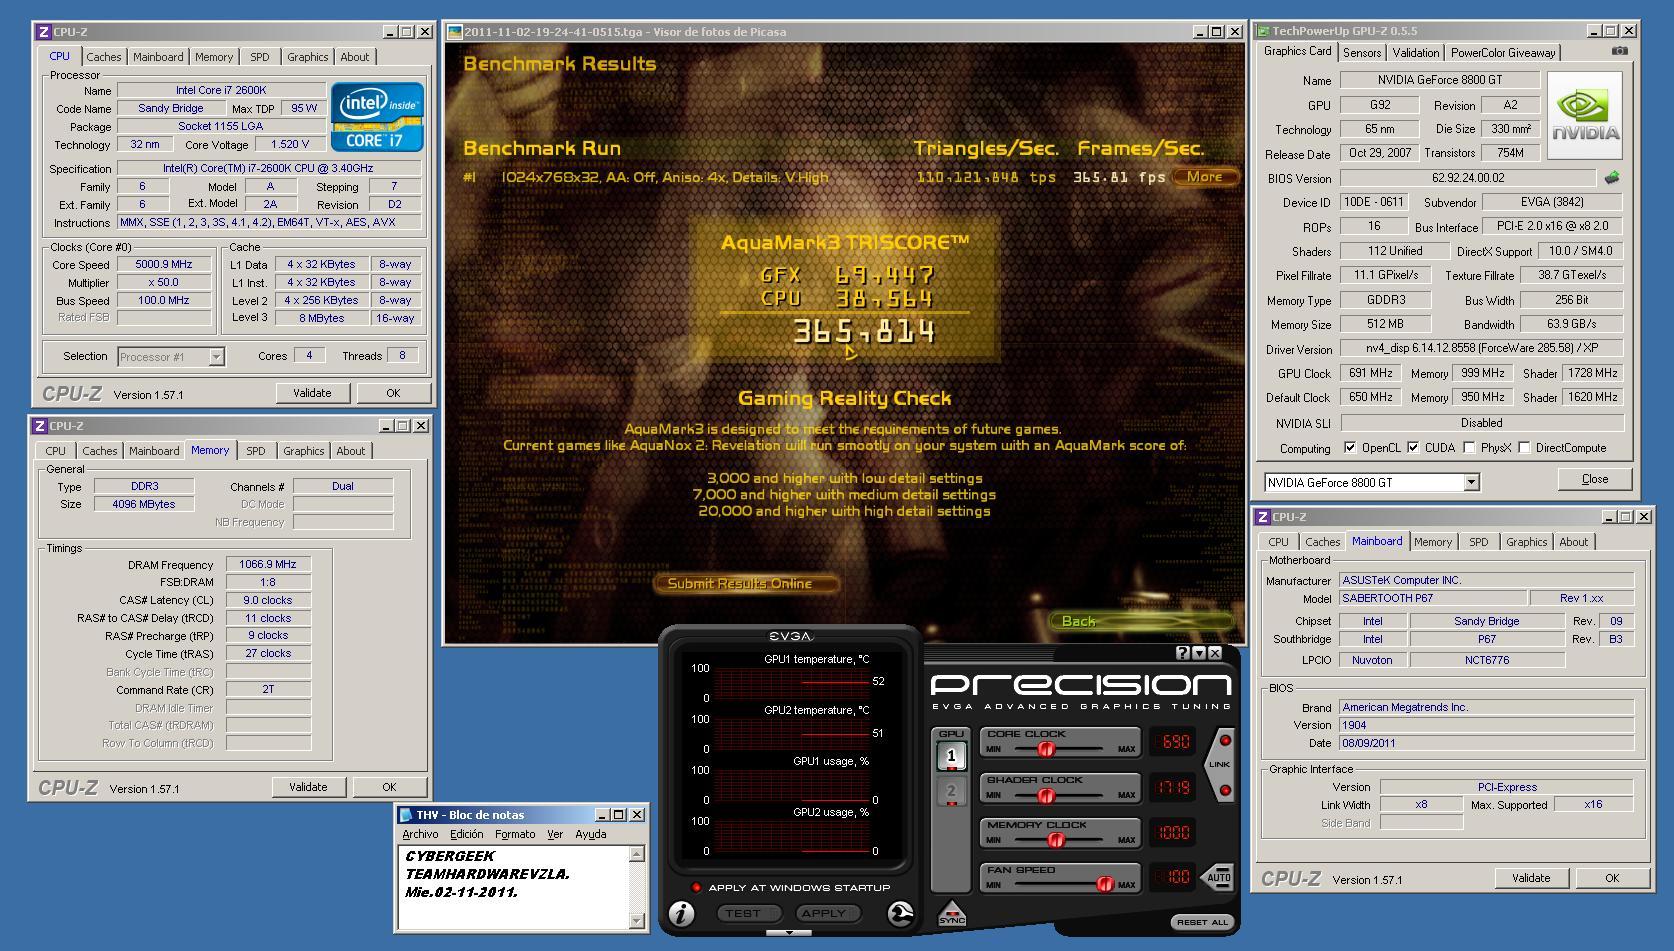
Task: Click the Intel Core i7 logo in CPU-Z
Action: [x=377, y=118]
